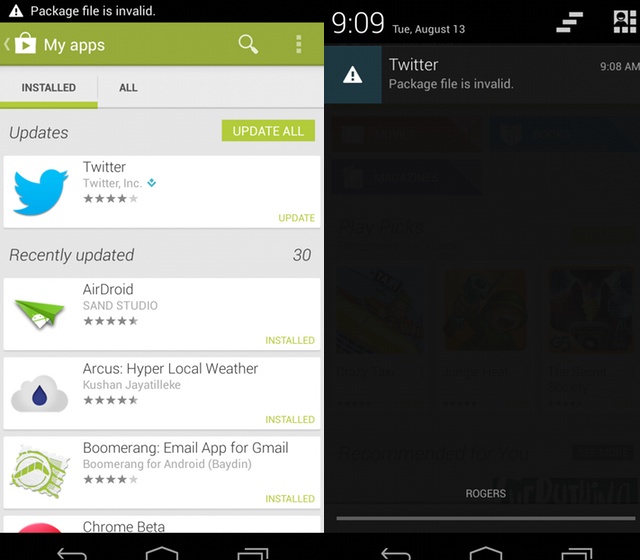This screenshot has width=640, height=560.
Task: Tap the left Back navigation button
Action: (x=72, y=553)
